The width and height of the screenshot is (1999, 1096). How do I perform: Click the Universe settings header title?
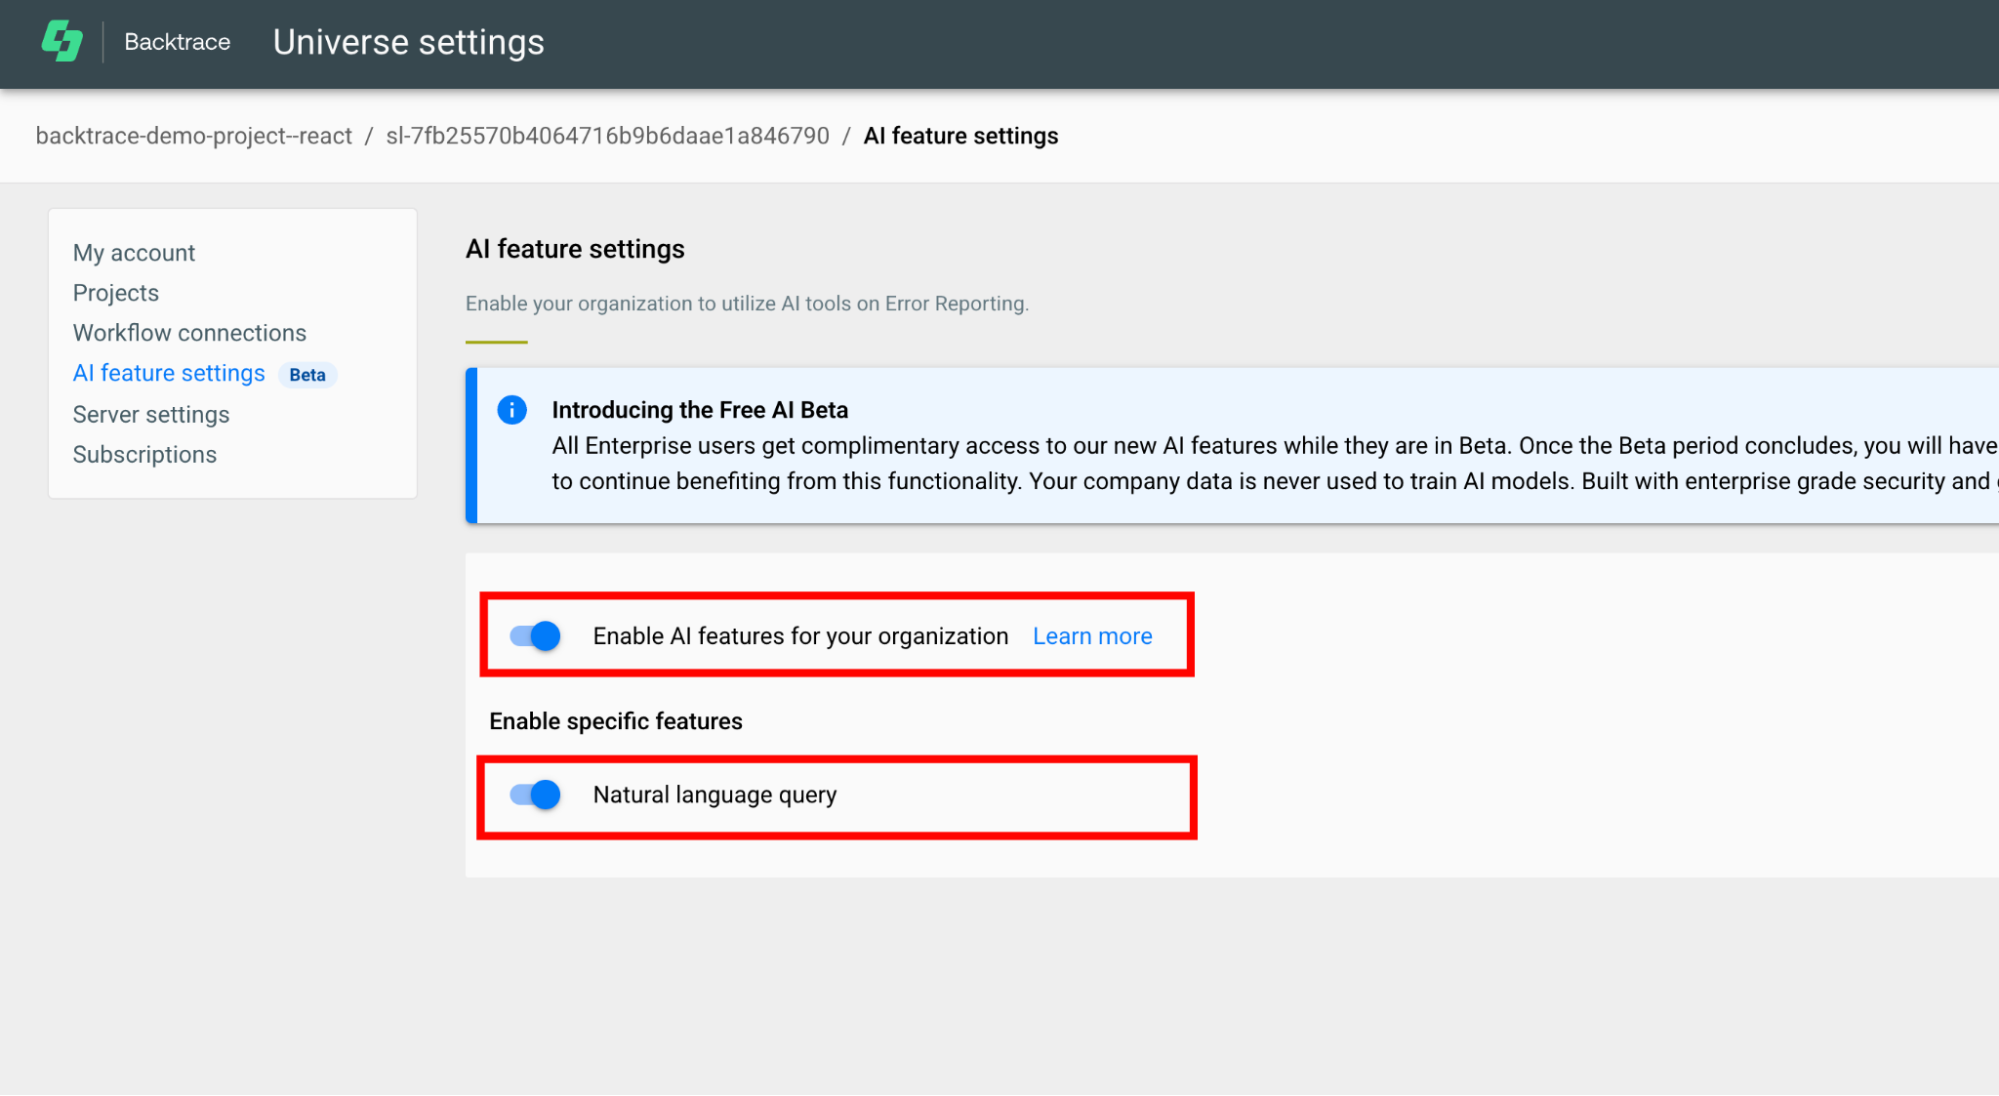[x=409, y=42]
